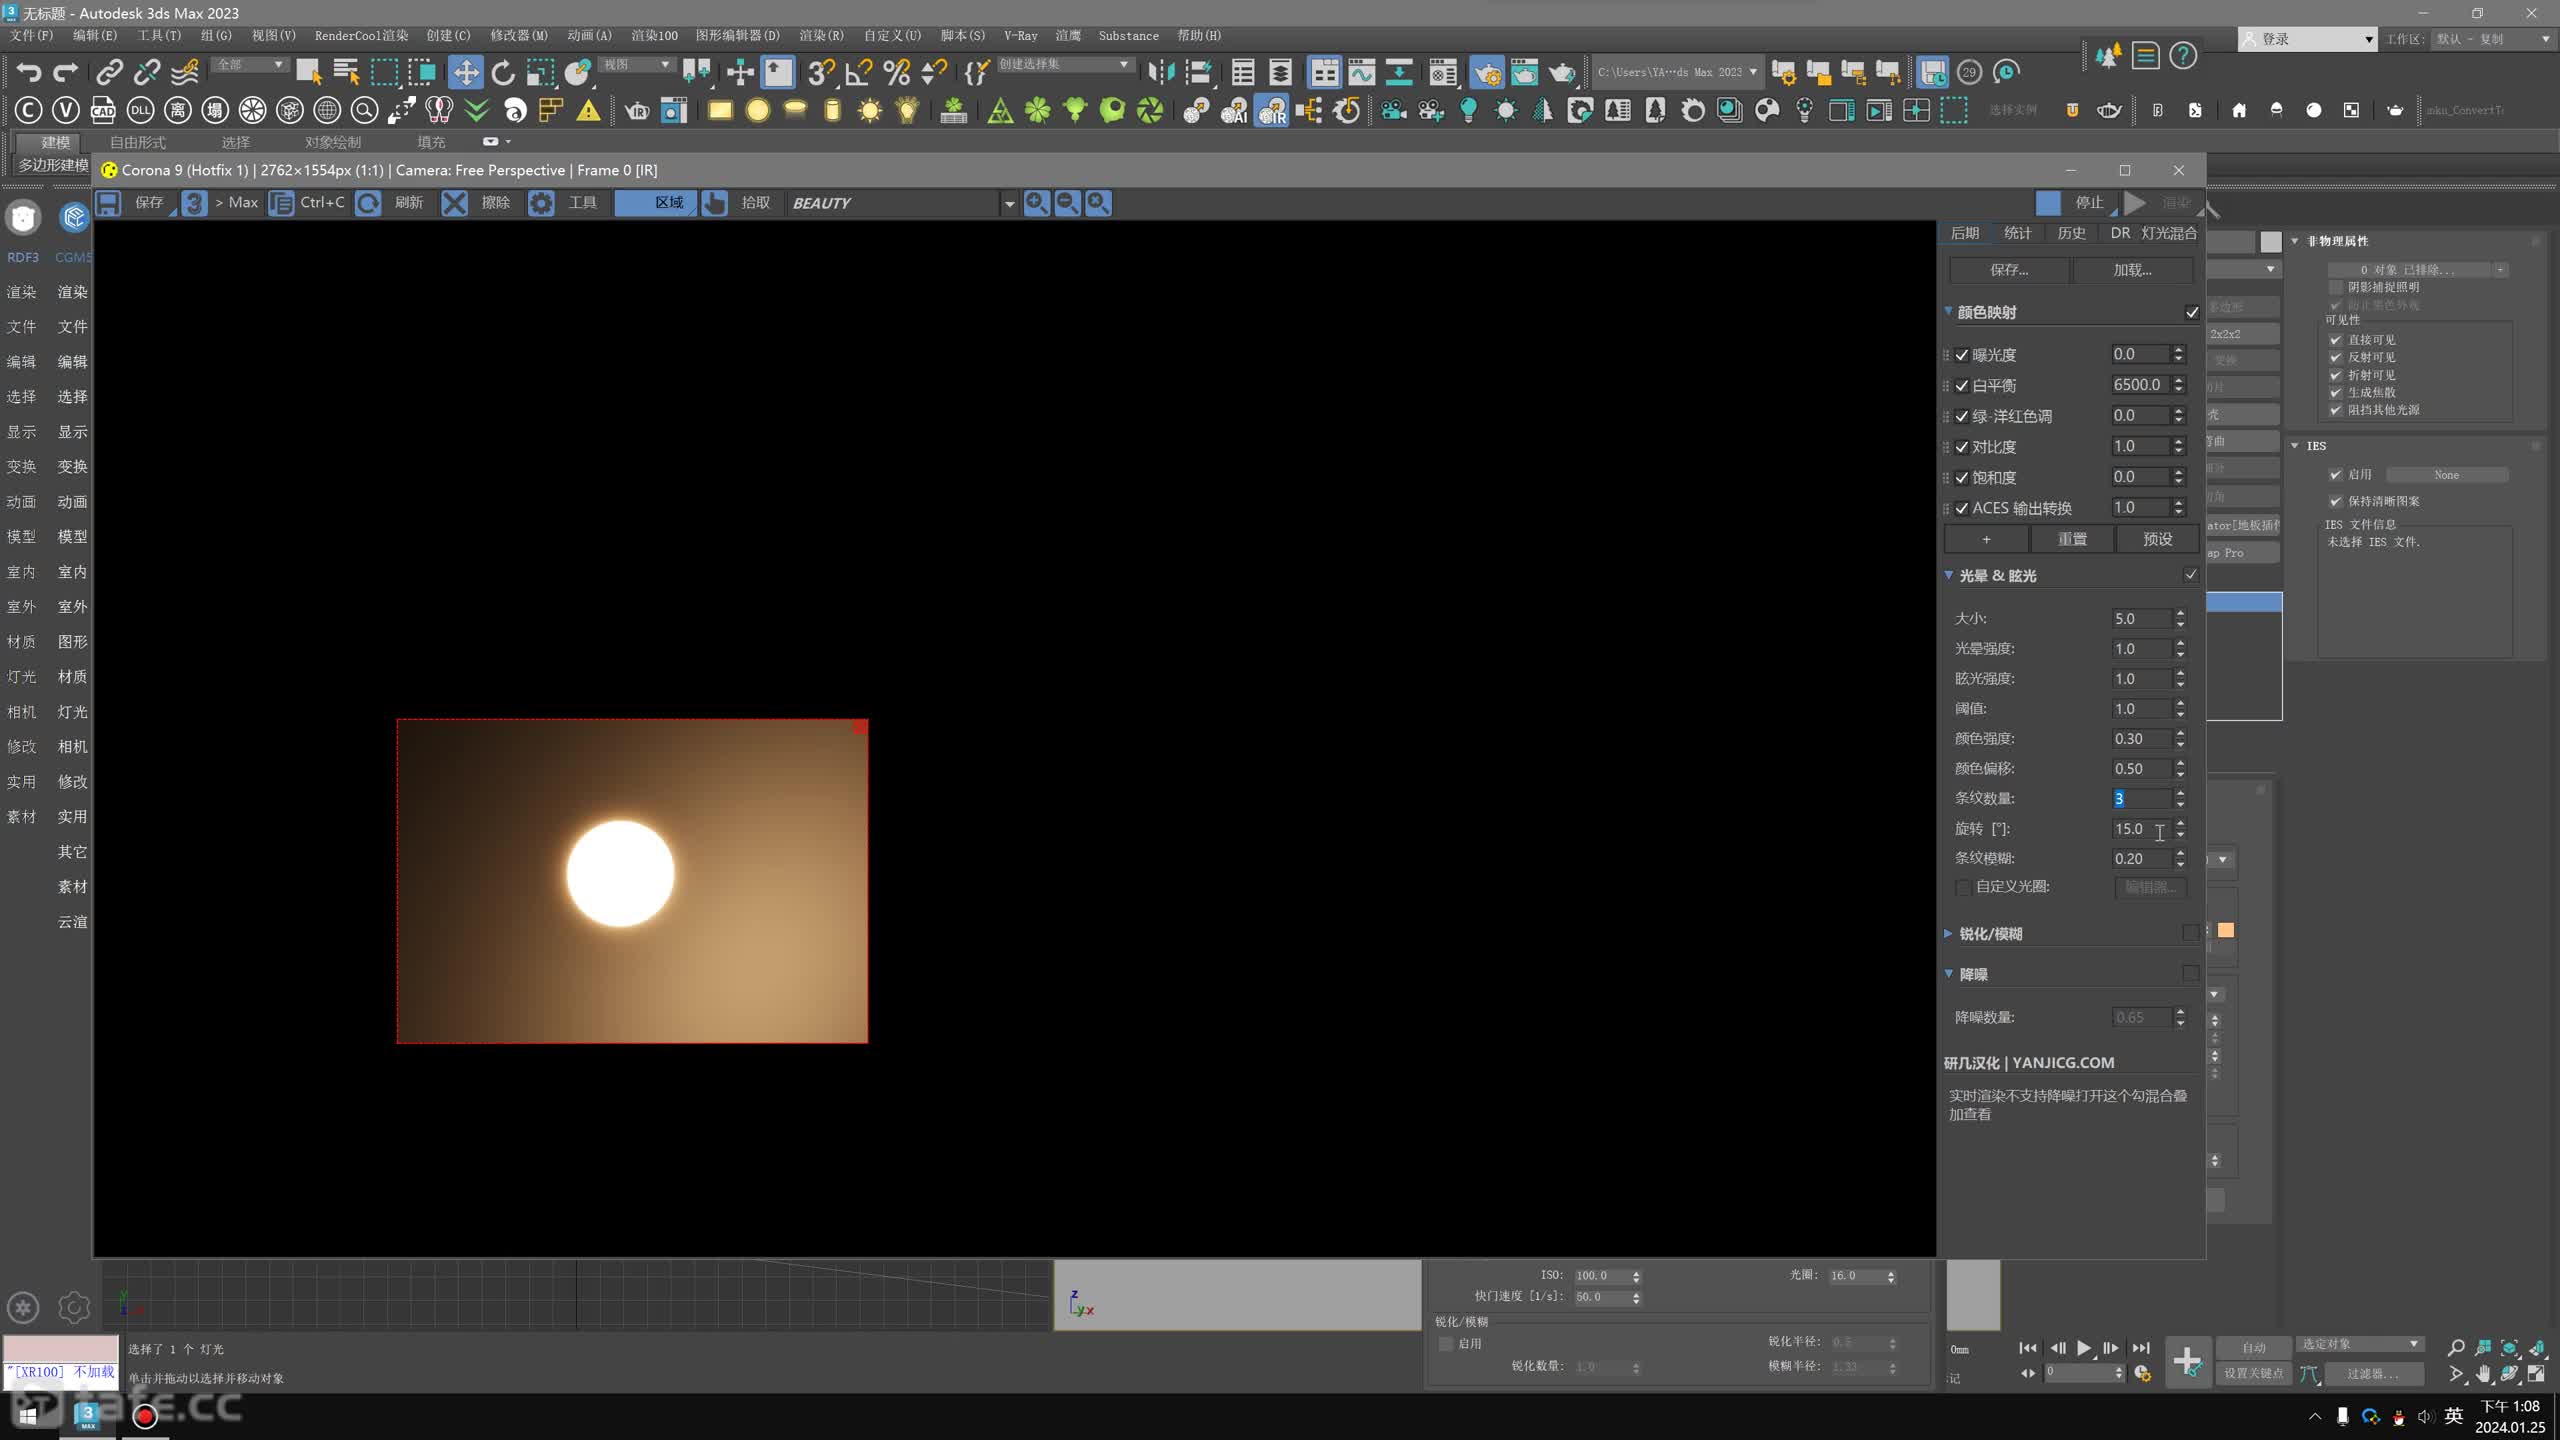This screenshot has width=2560, height=1440.
Task: Open Windows Start menu
Action: tap(28, 1416)
